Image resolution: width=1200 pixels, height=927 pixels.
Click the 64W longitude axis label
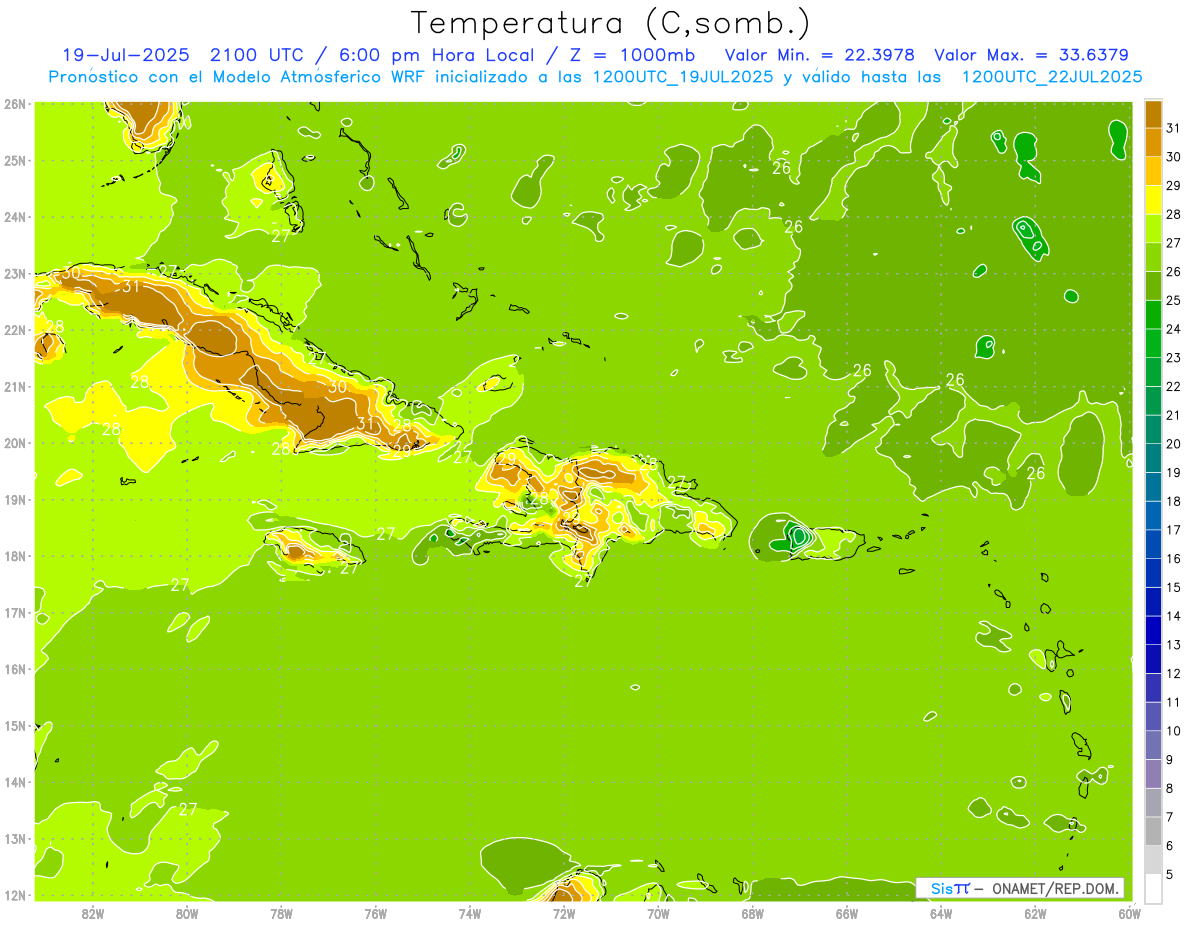941,913
